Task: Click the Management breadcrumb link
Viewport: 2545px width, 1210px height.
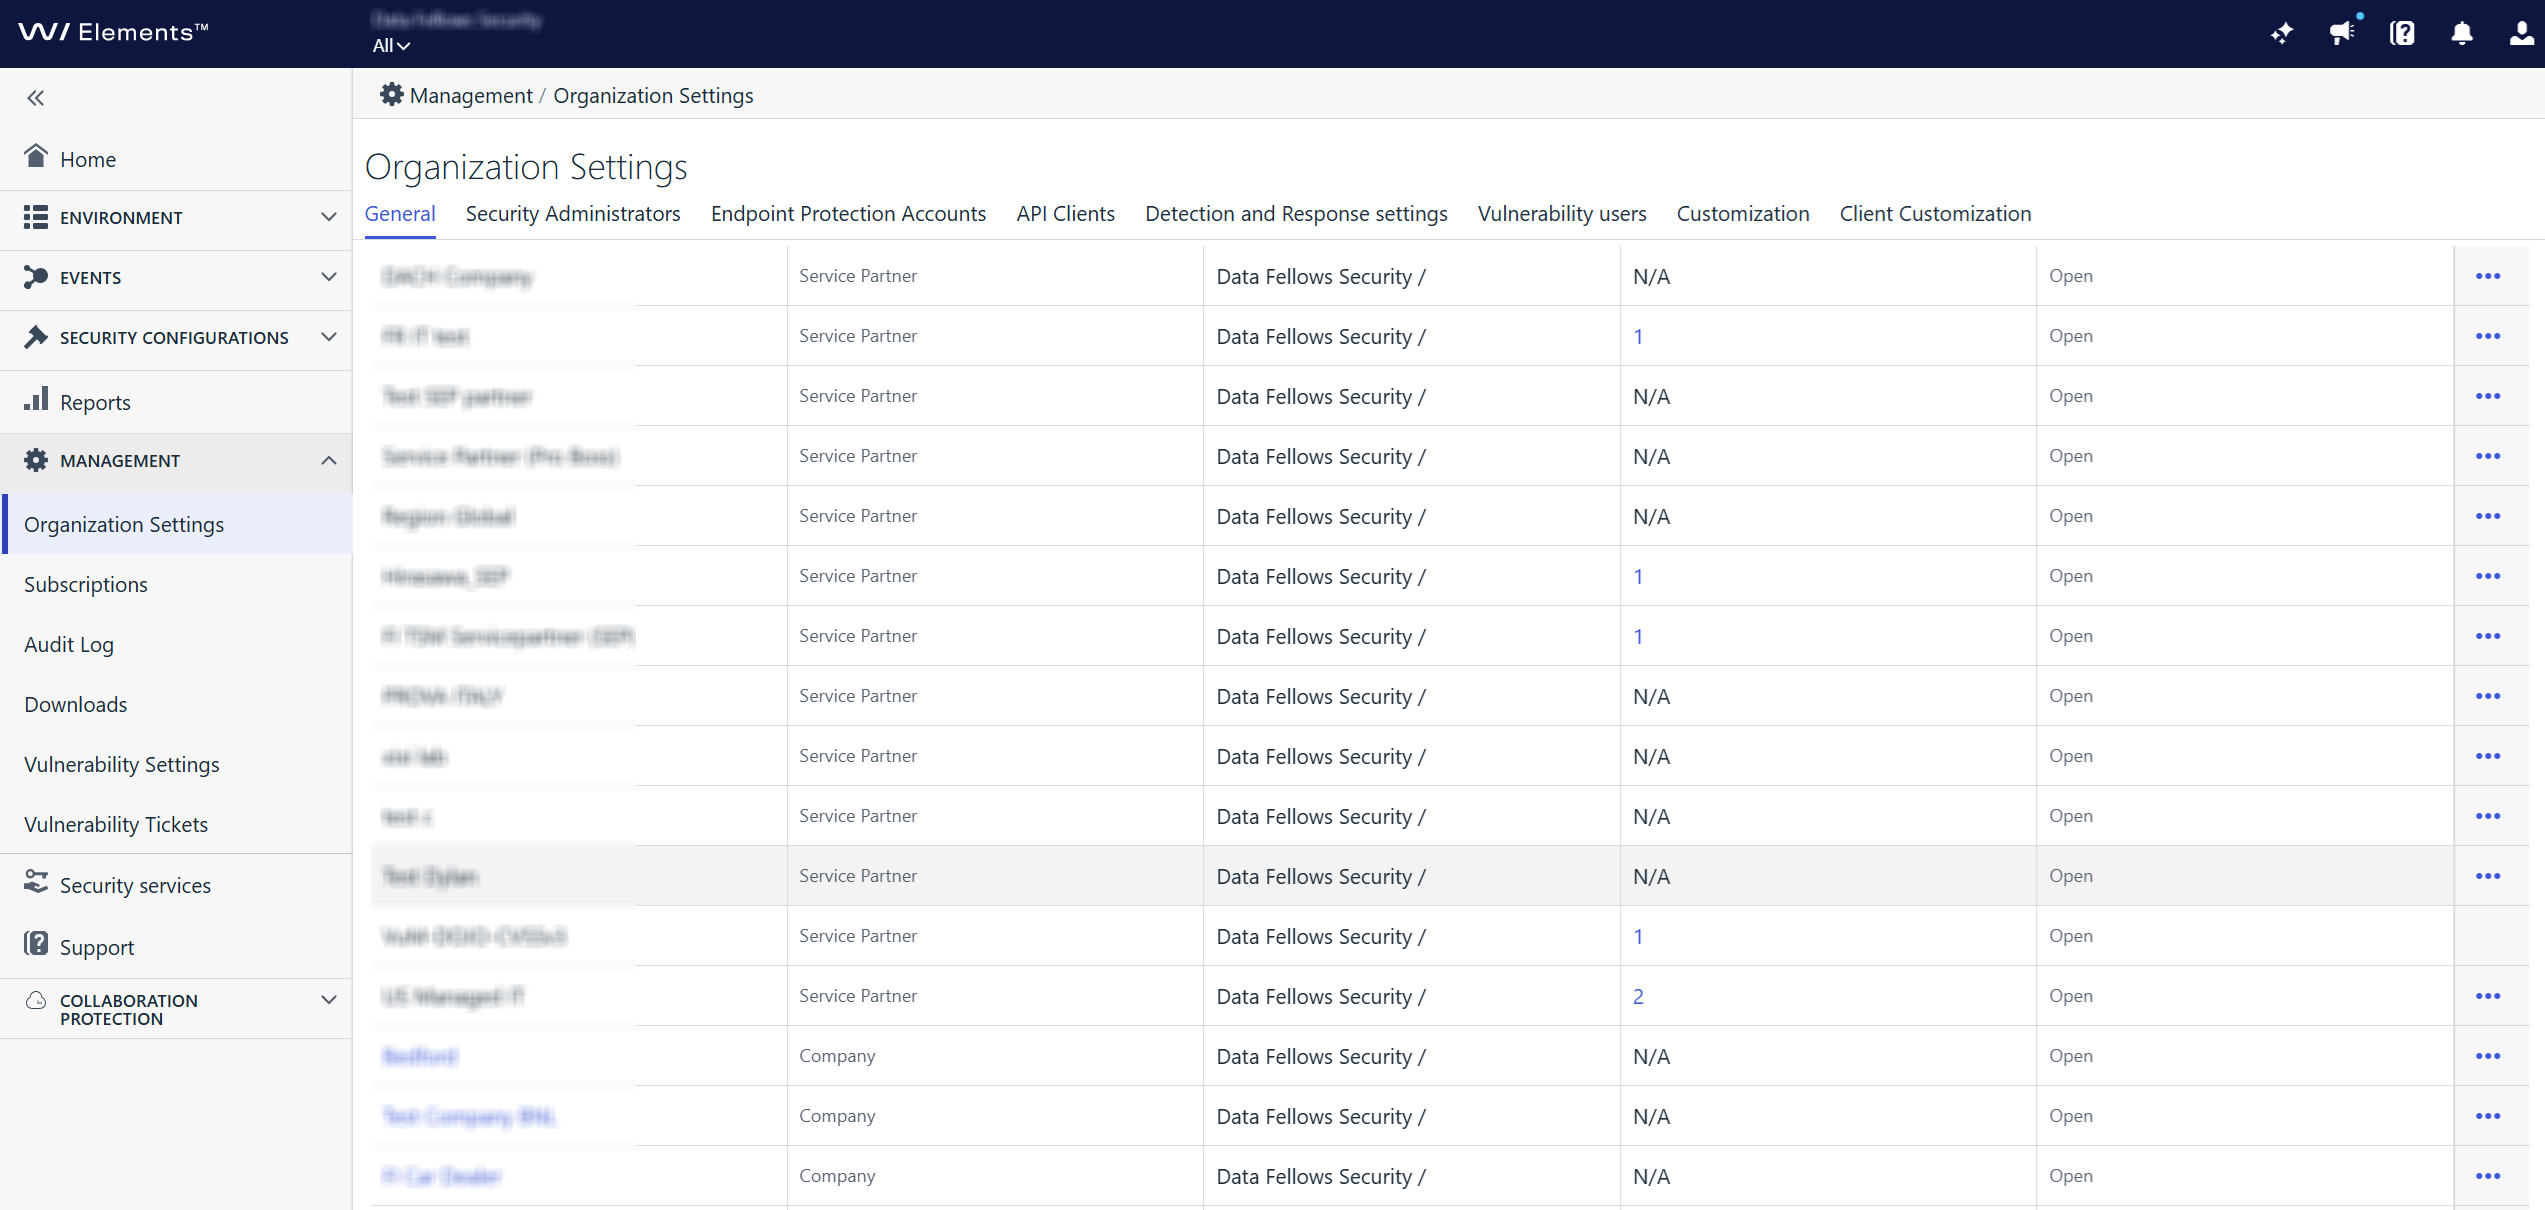Action: pyautogui.click(x=471, y=96)
